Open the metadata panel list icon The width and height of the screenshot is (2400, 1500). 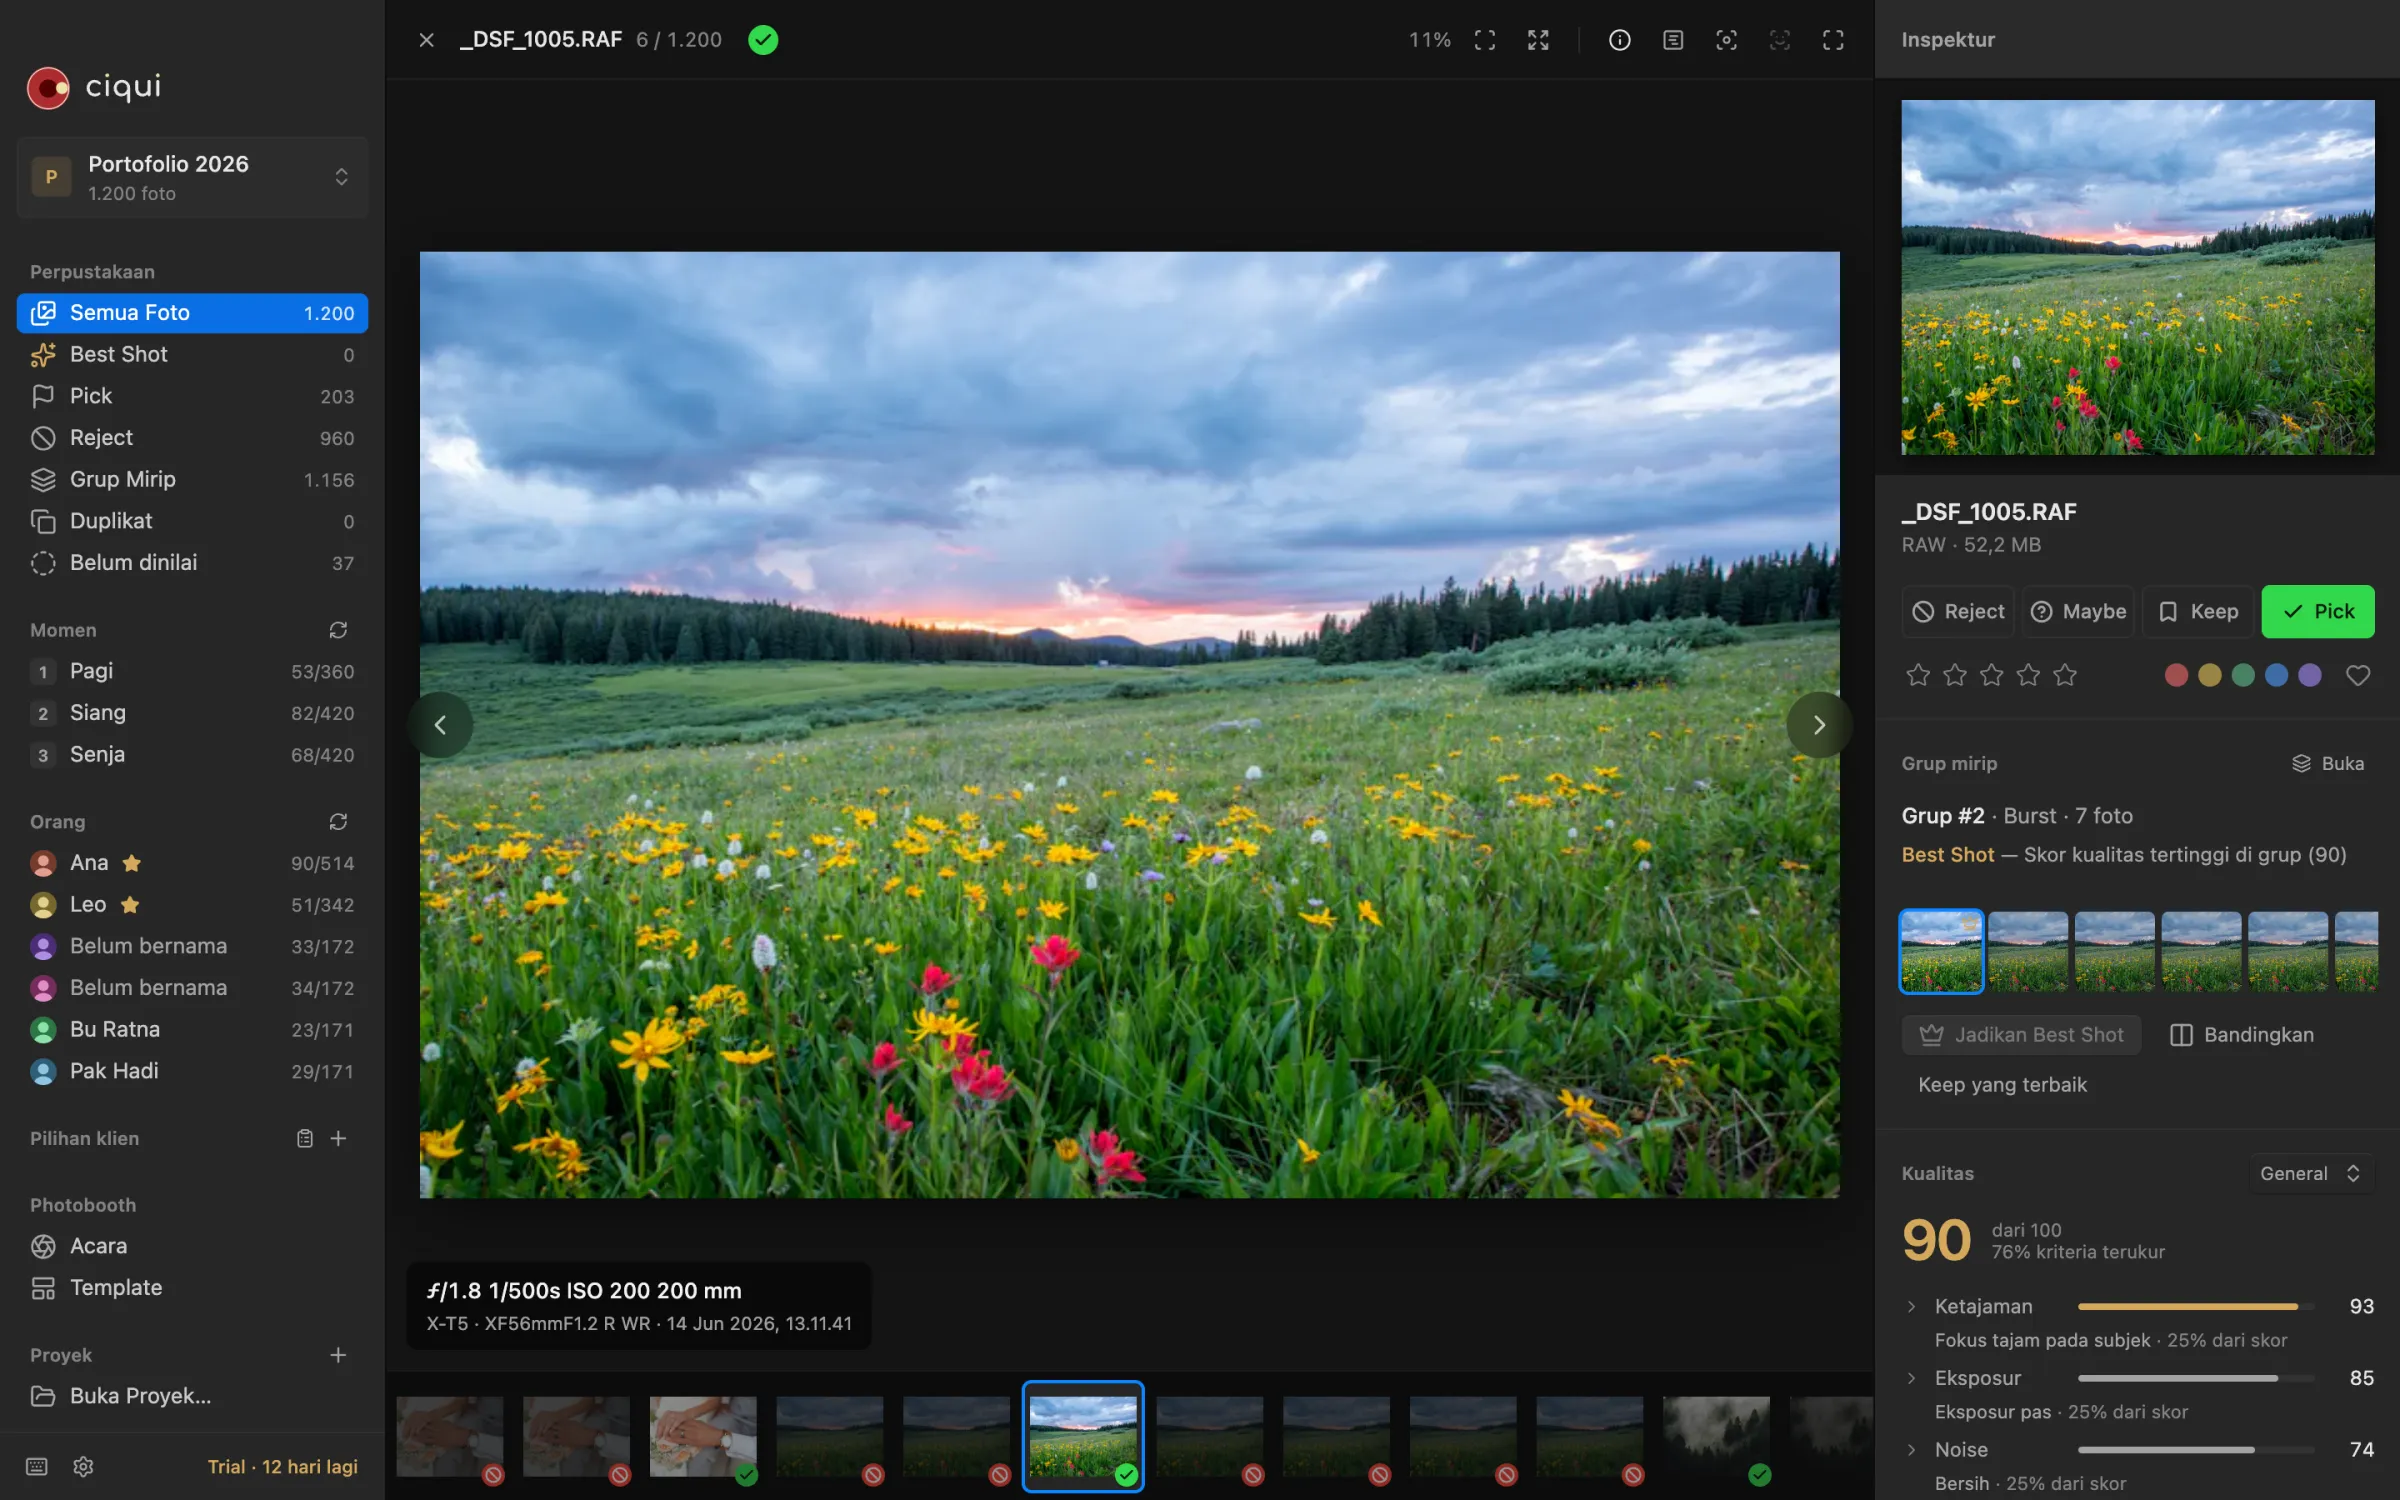(x=1673, y=40)
